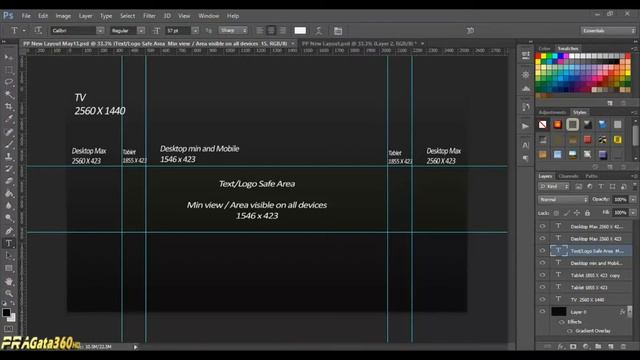This screenshot has width=640, height=360.
Task: Open the layer filter Kind dropdown
Action: pos(554,187)
